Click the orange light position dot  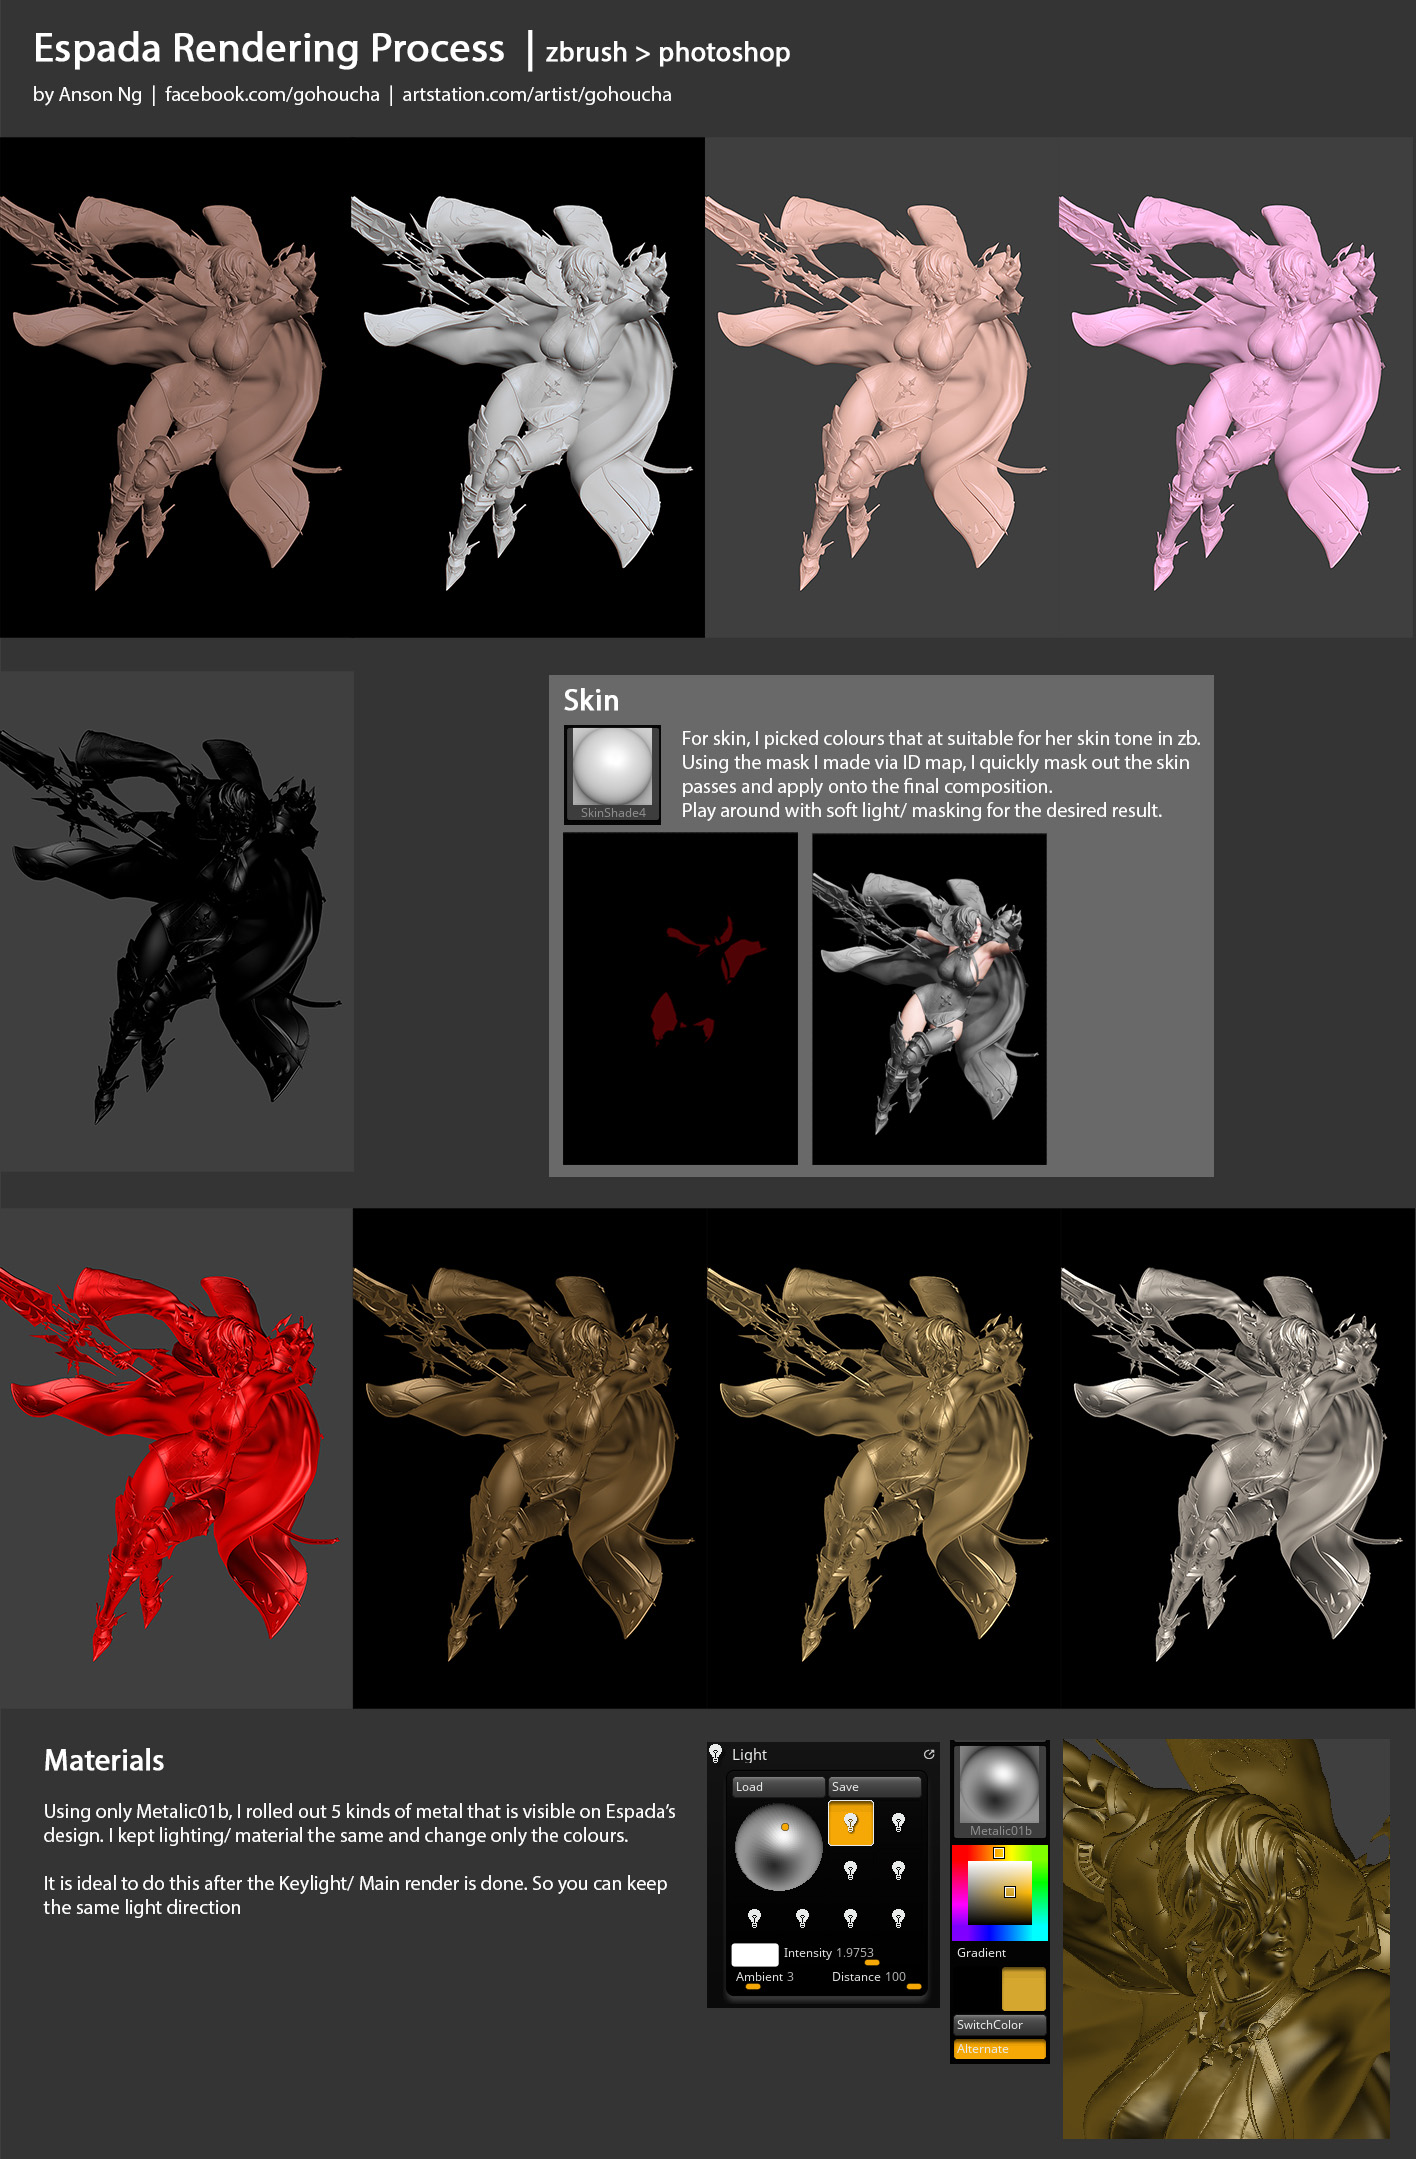pos(785,1827)
